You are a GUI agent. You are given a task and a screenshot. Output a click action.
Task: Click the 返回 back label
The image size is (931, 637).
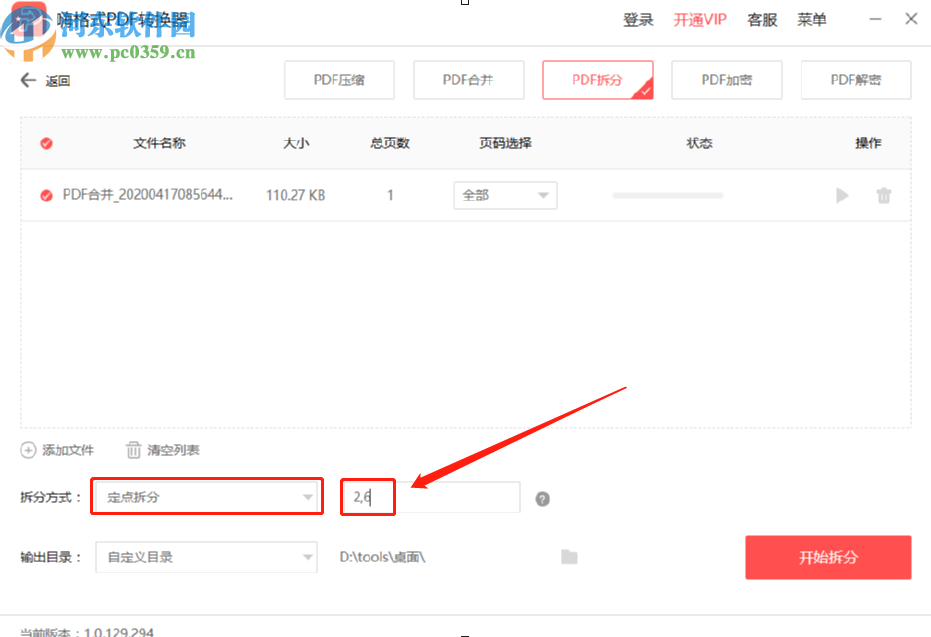(58, 81)
